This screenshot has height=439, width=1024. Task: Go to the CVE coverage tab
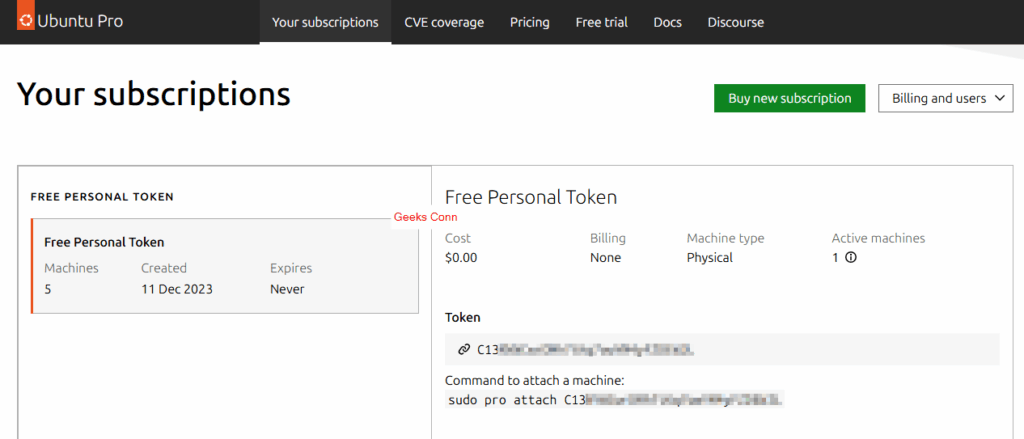444,22
